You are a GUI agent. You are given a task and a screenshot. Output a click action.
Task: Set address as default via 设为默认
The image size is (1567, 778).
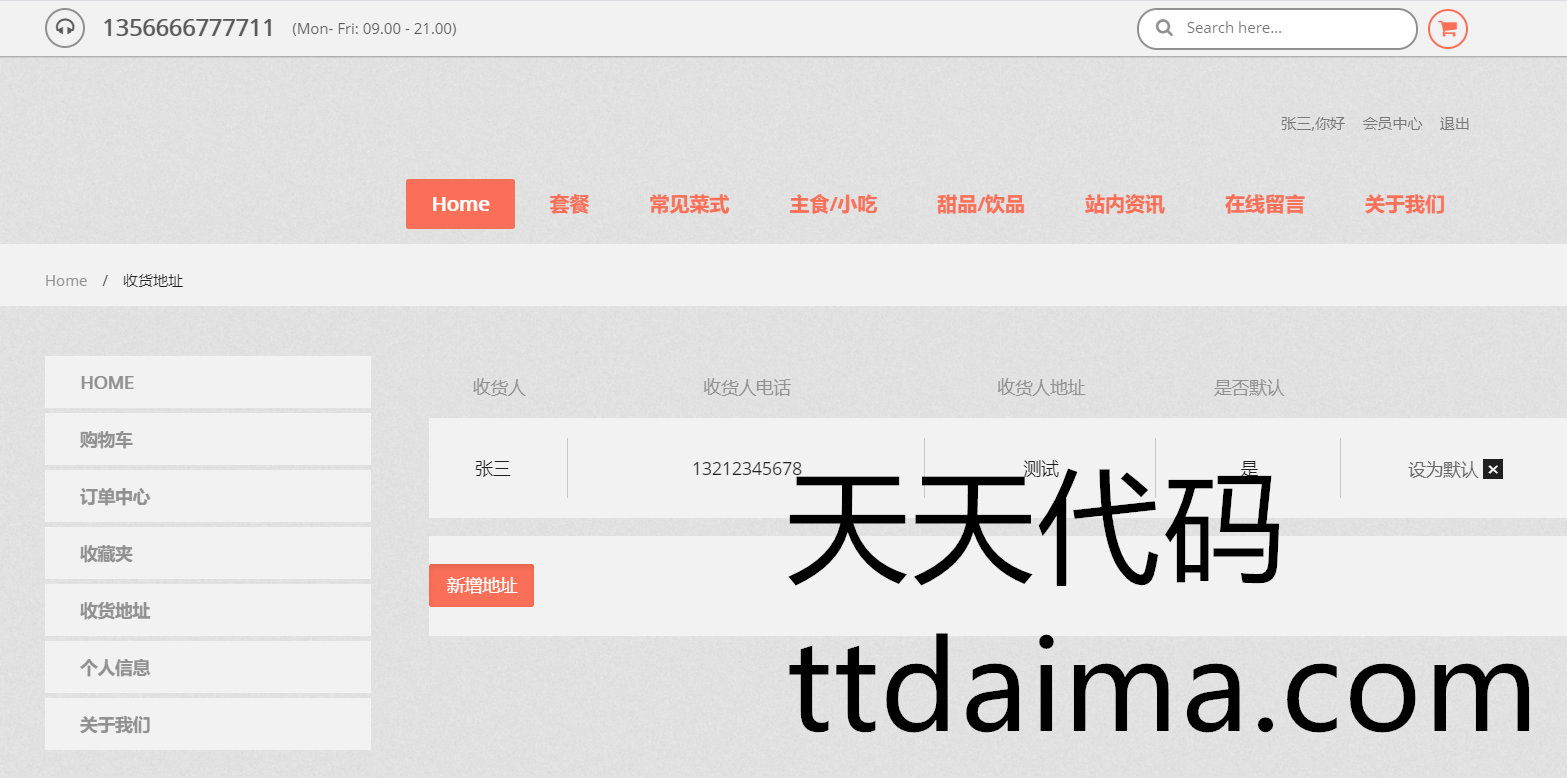point(1442,469)
